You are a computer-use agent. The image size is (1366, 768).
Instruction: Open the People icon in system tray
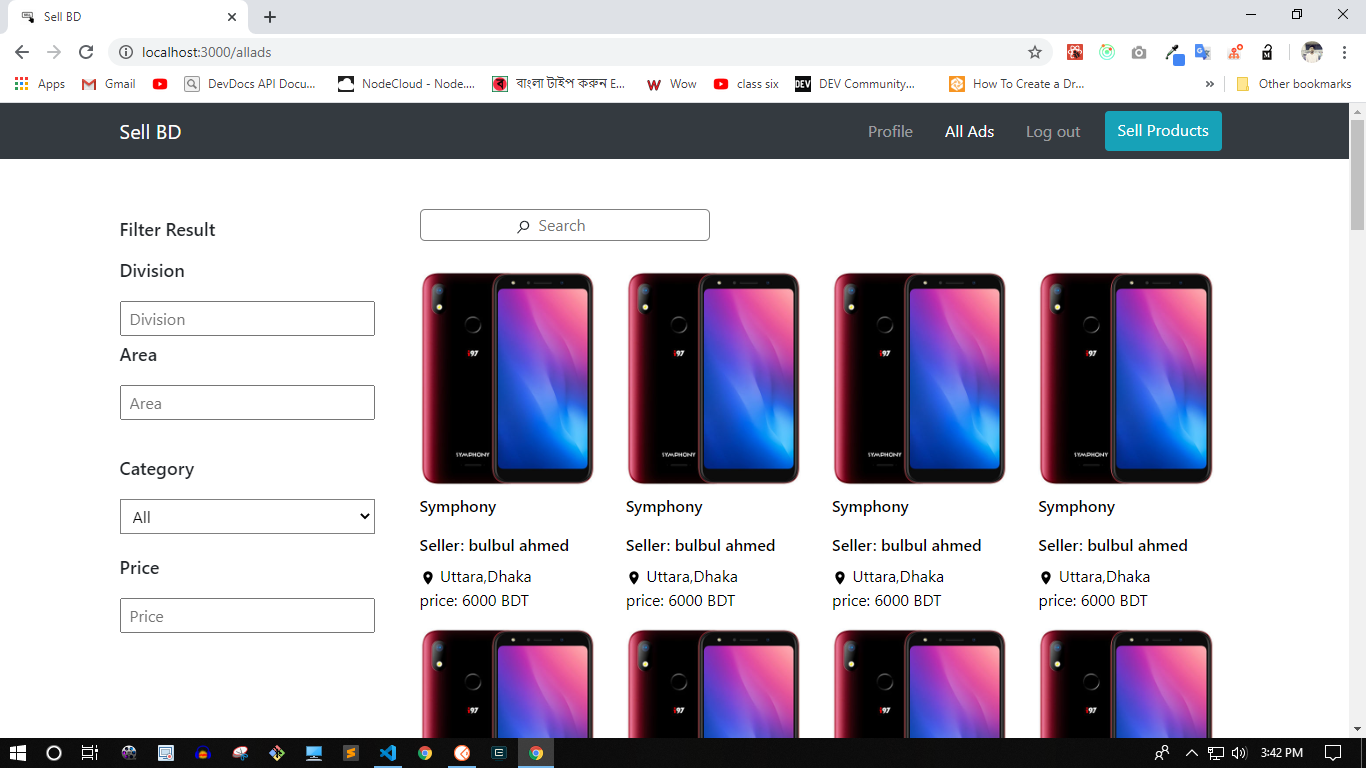pos(1162,753)
